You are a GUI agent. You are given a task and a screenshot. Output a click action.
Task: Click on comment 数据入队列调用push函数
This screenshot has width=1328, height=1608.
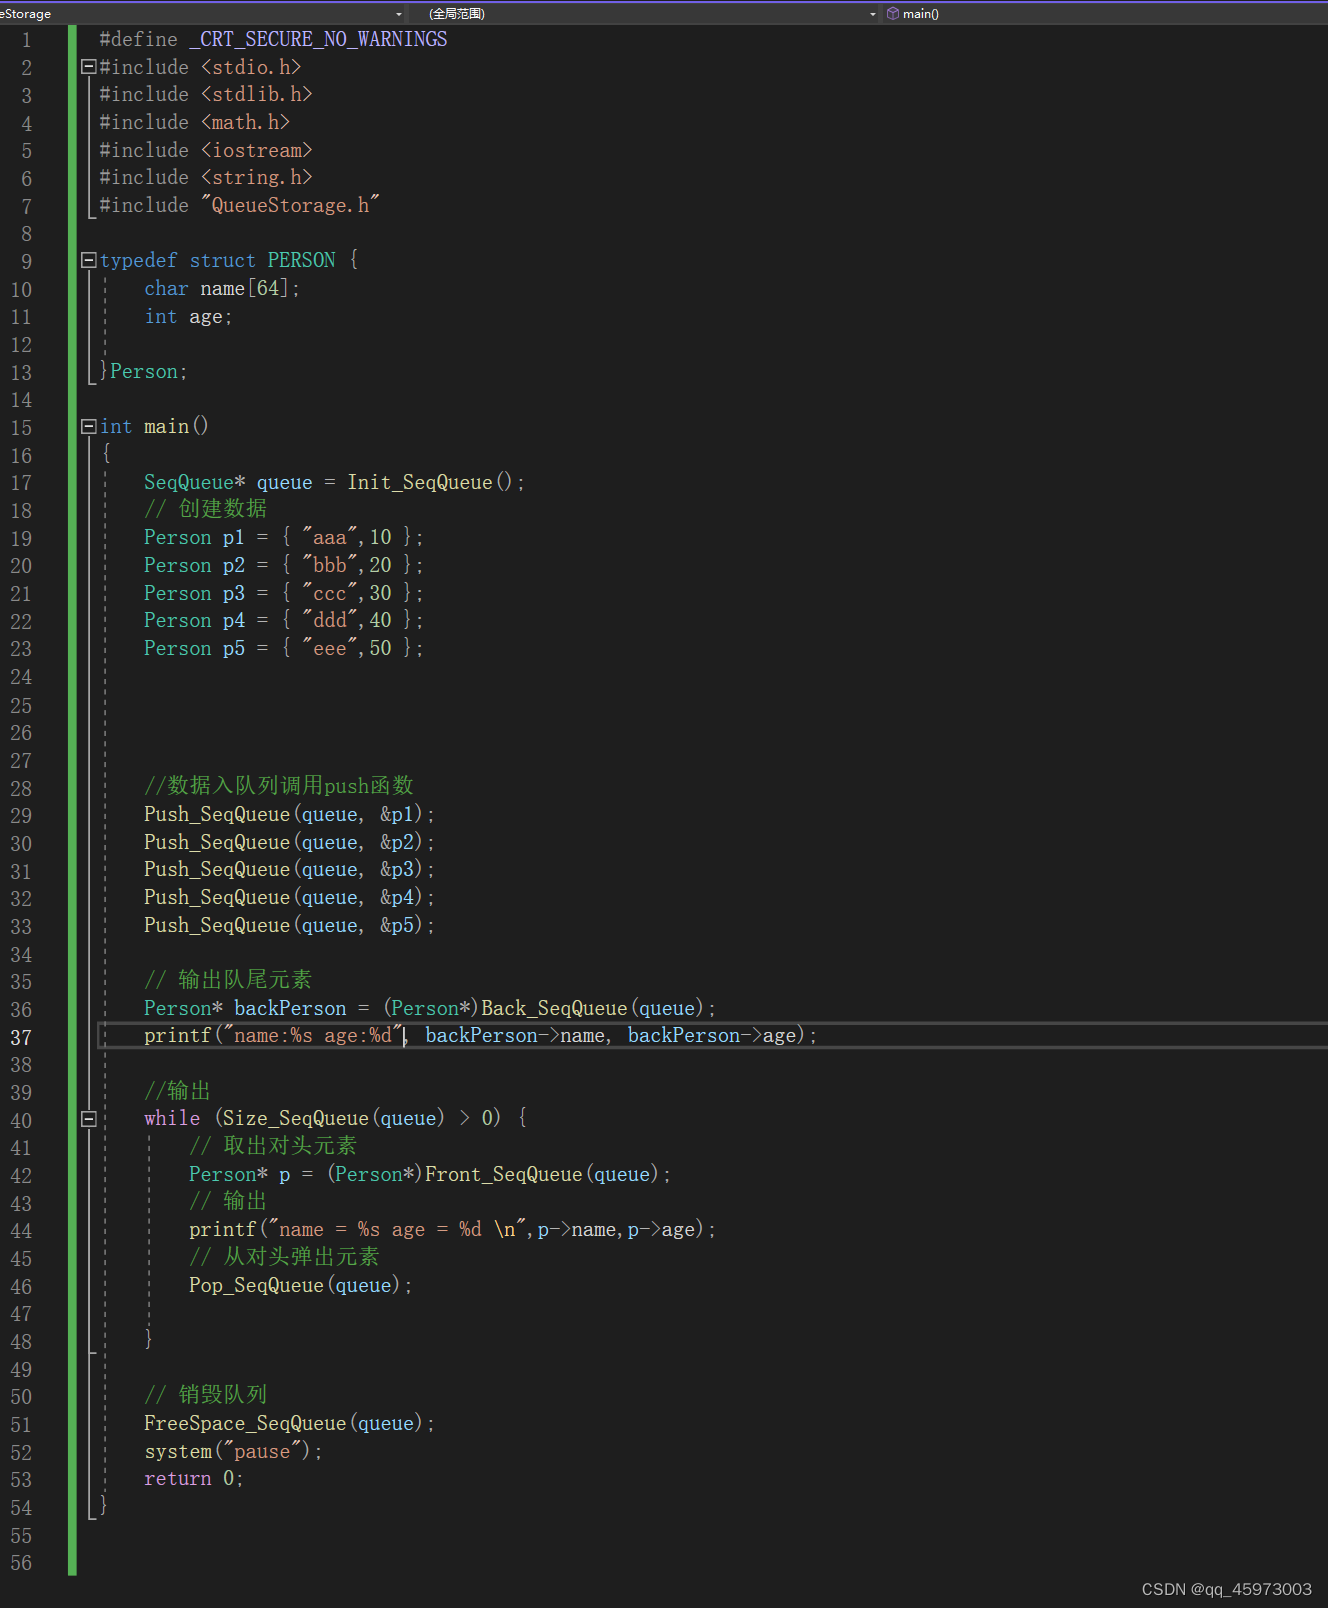279,786
